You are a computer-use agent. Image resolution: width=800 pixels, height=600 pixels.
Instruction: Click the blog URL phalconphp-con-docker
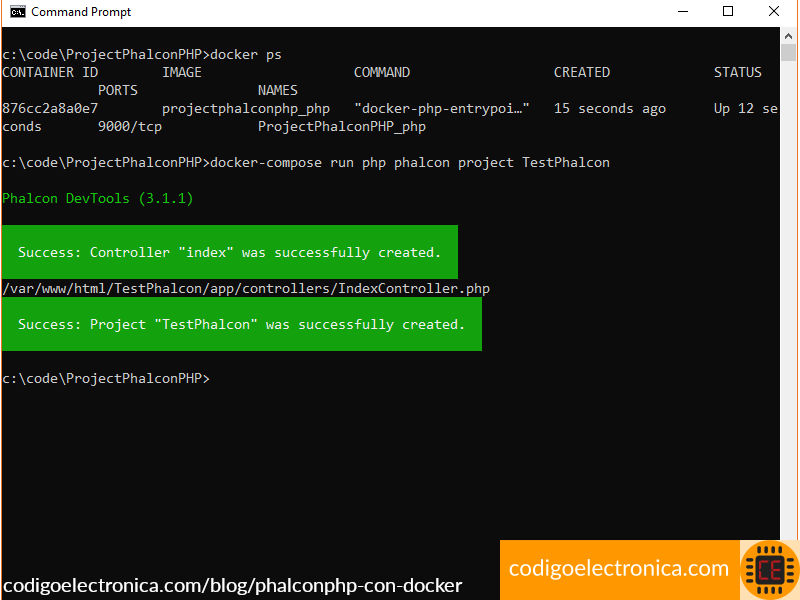[233, 586]
